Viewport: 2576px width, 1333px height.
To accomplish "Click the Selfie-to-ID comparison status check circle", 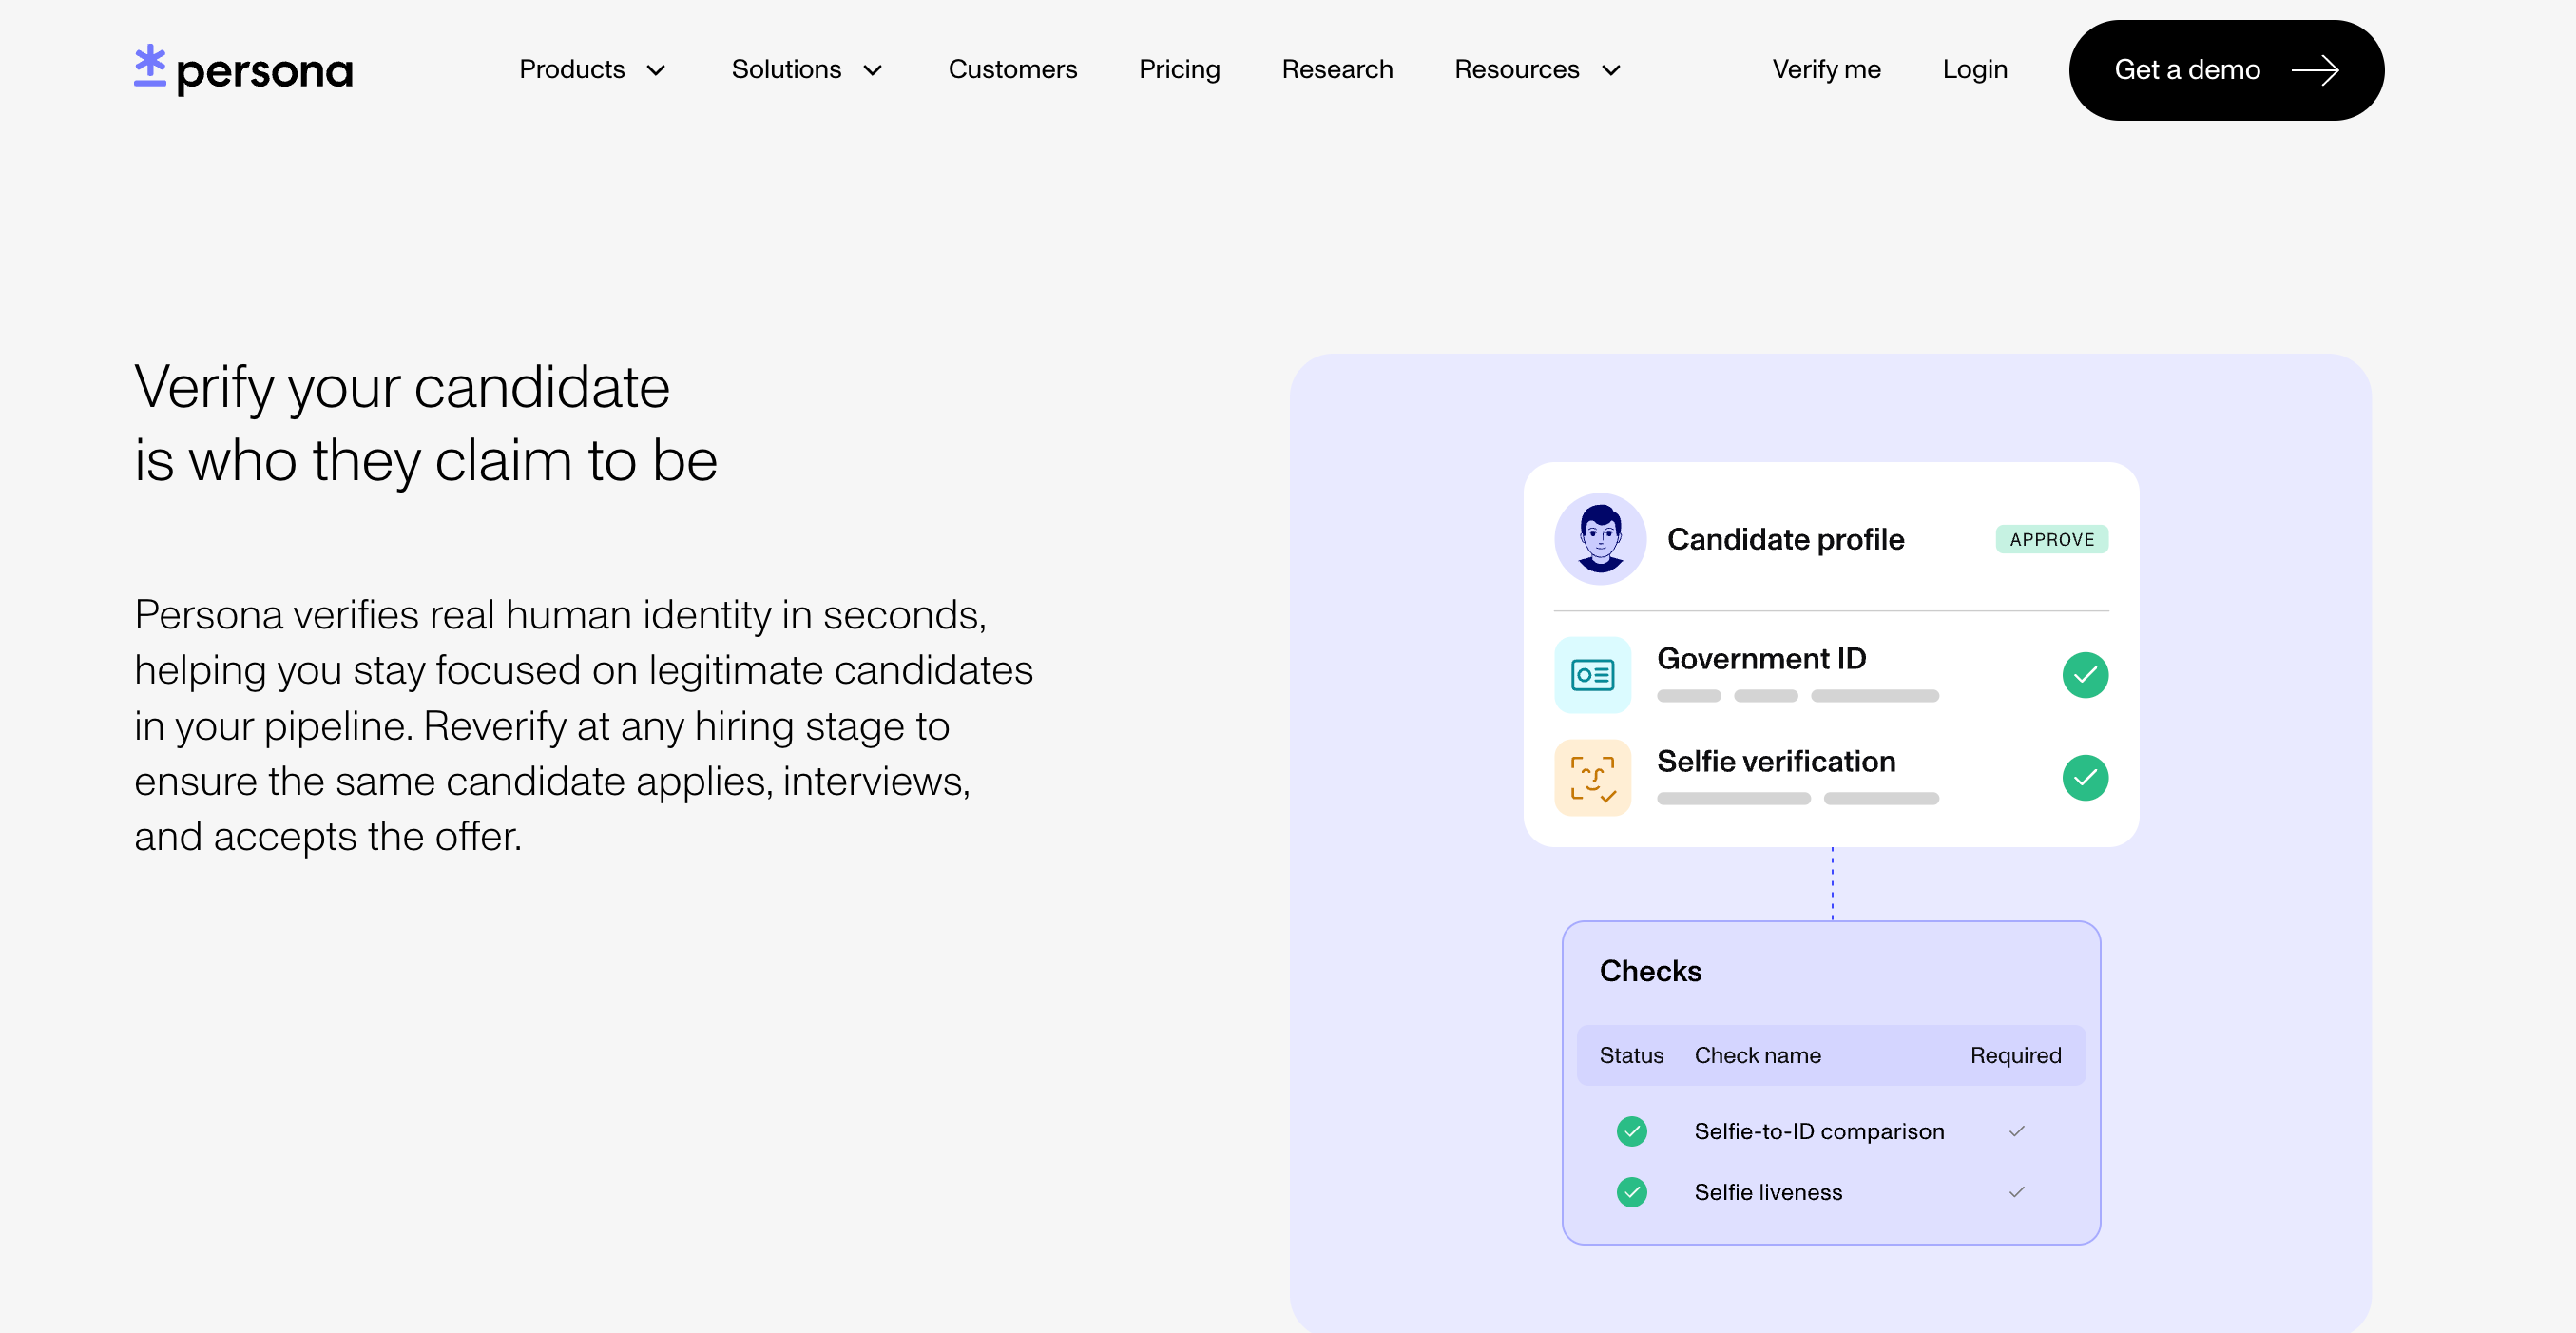I will (1631, 1131).
